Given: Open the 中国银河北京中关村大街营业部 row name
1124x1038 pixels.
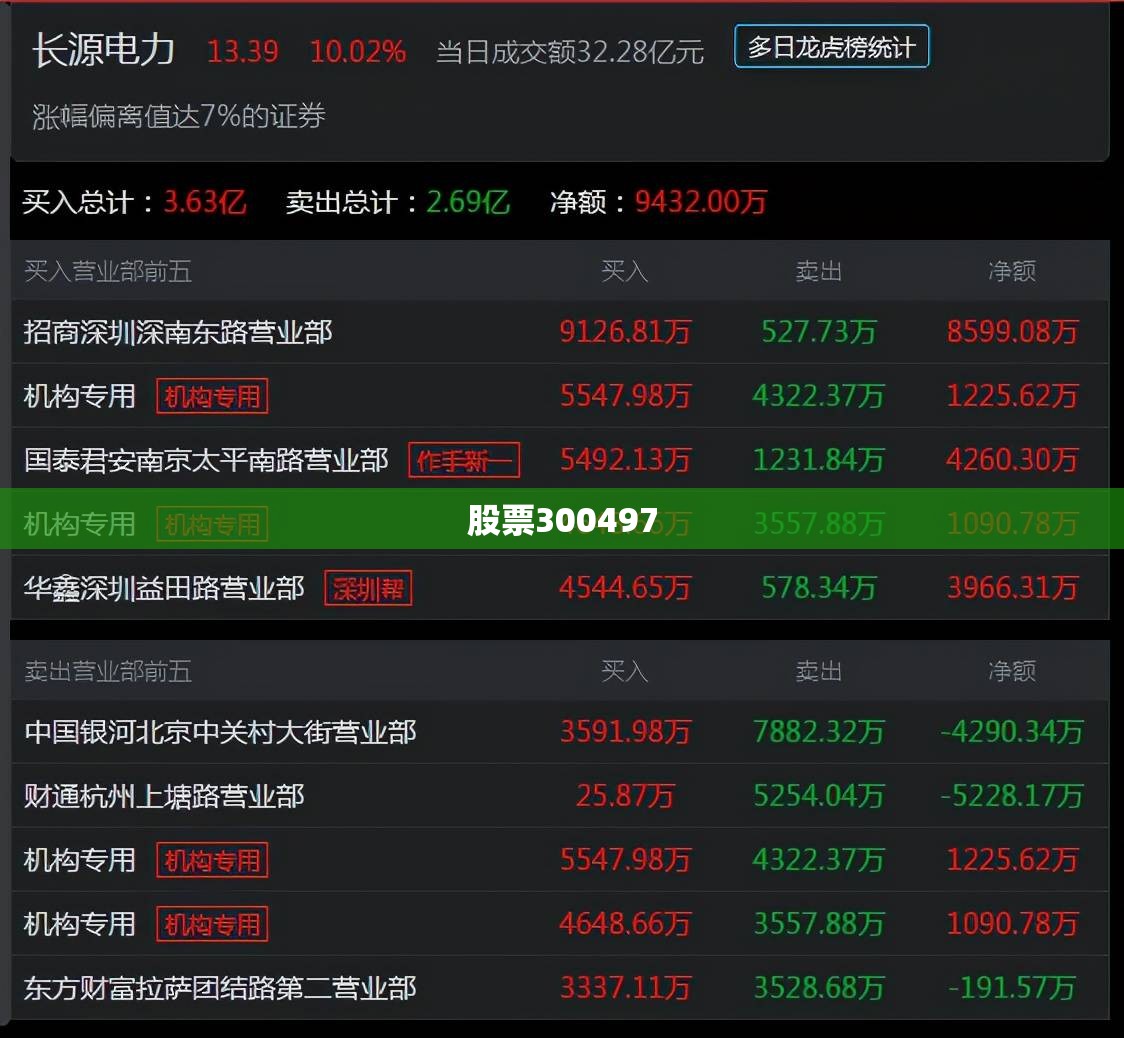Looking at the screenshot, I should (x=220, y=732).
